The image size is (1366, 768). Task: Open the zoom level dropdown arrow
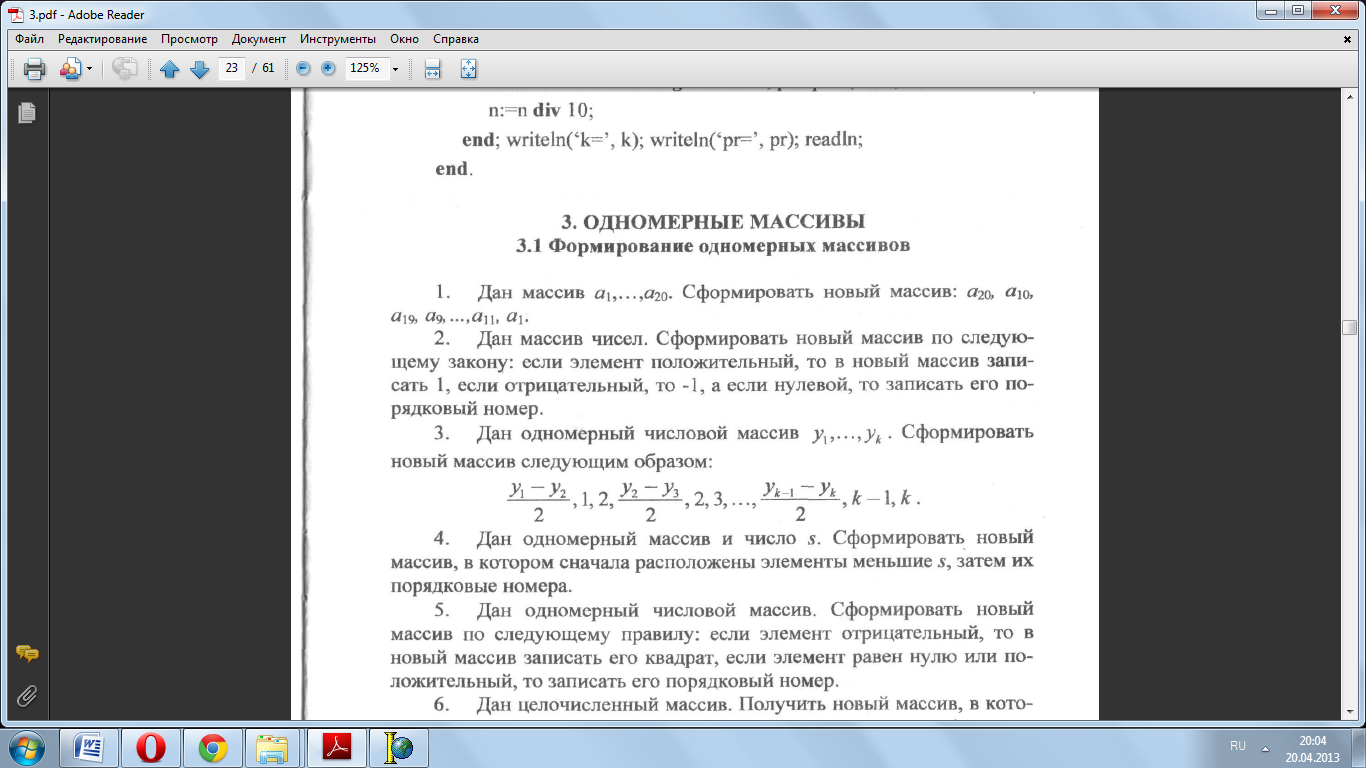395,69
